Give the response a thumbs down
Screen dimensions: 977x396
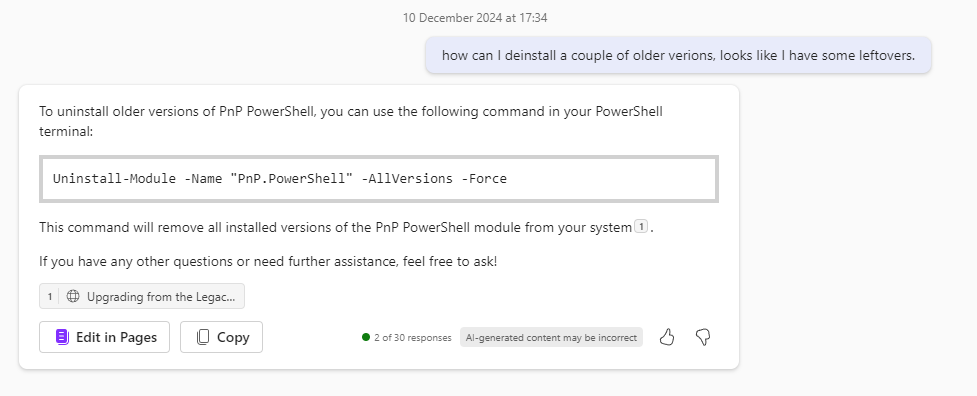pos(703,337)
